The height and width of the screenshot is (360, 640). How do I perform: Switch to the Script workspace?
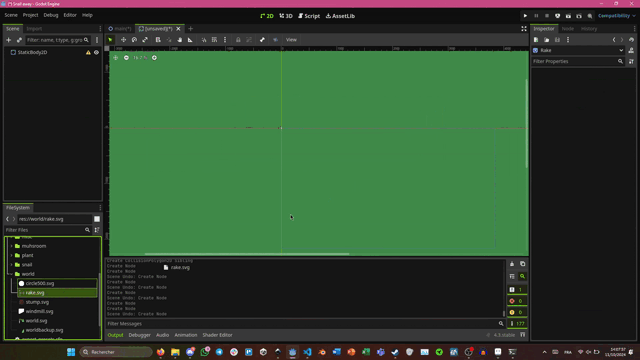[x=309, y=16]
